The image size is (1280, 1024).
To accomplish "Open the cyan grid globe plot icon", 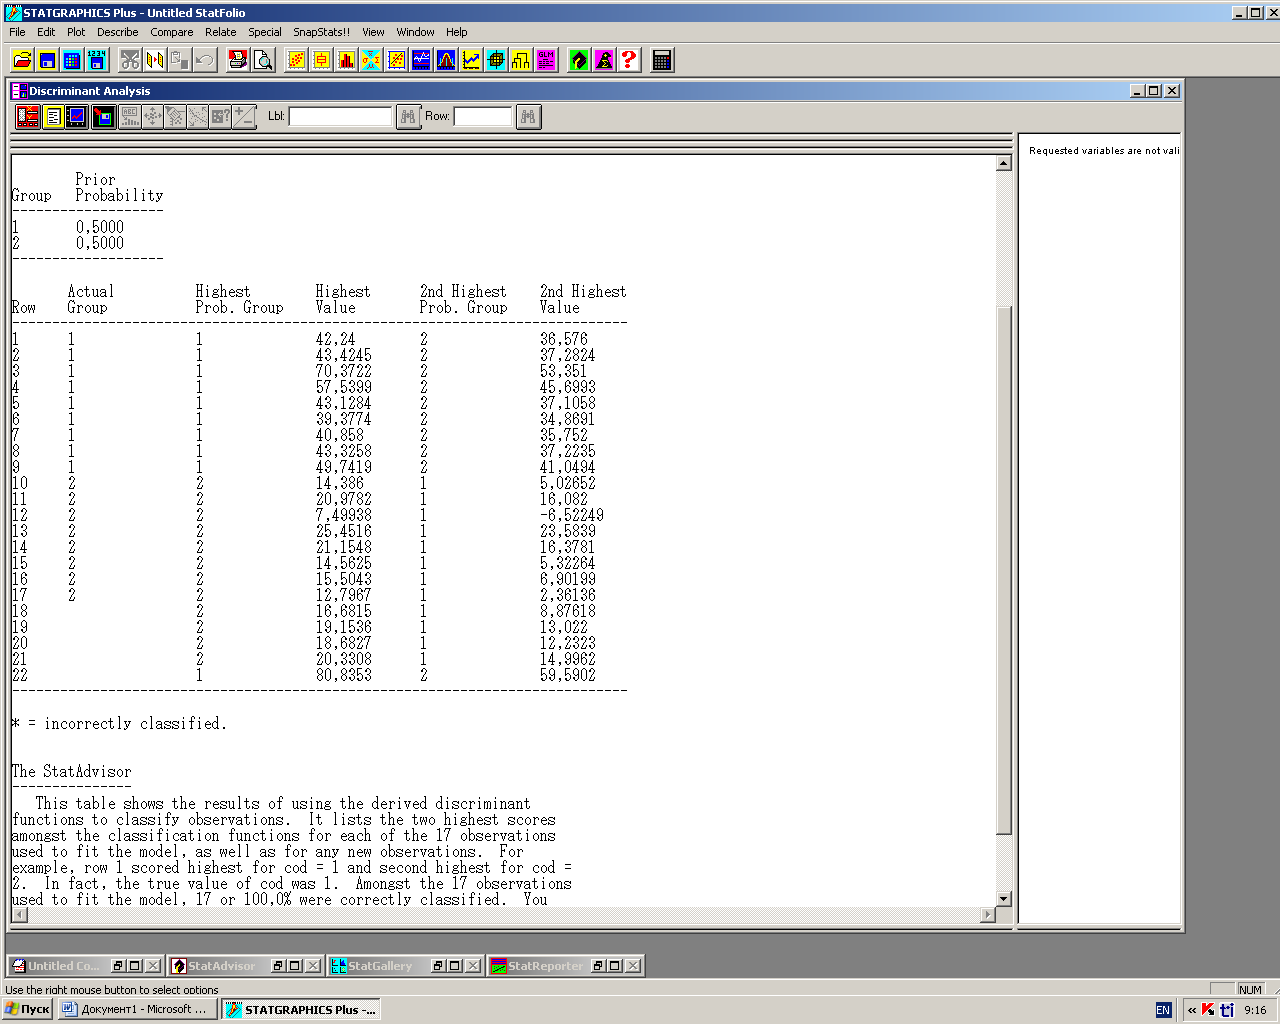I will [496, 60].
